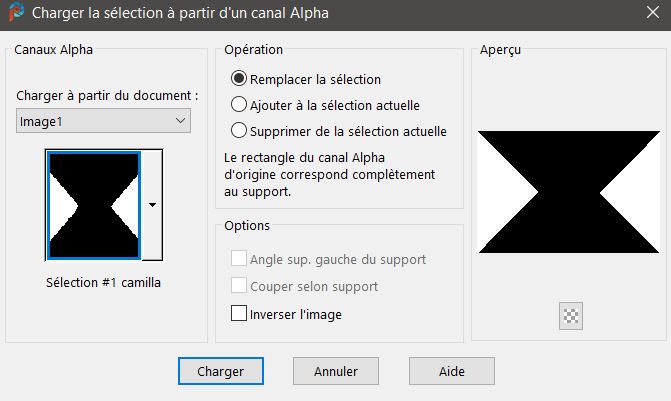Click the large Aperçu preview image

pyautogui.click(x=569, y=190)
